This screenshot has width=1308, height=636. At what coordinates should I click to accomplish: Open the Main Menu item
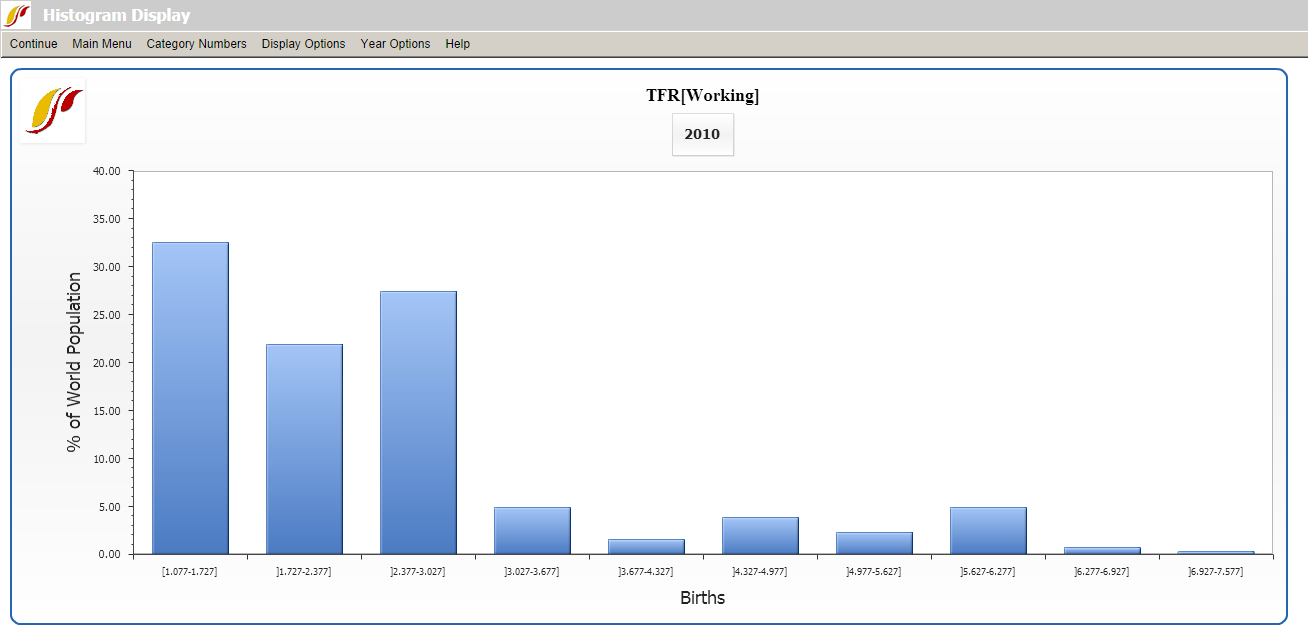102,44
